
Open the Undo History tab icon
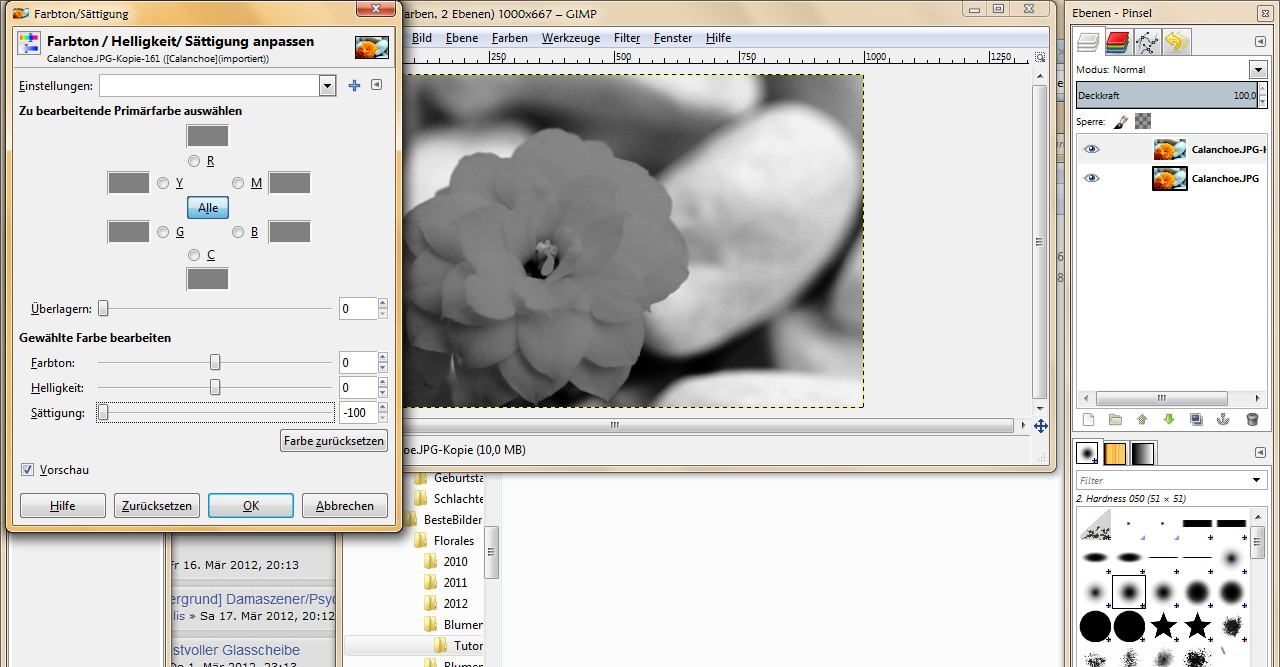pyautogui.click(x=1177, y=42)
